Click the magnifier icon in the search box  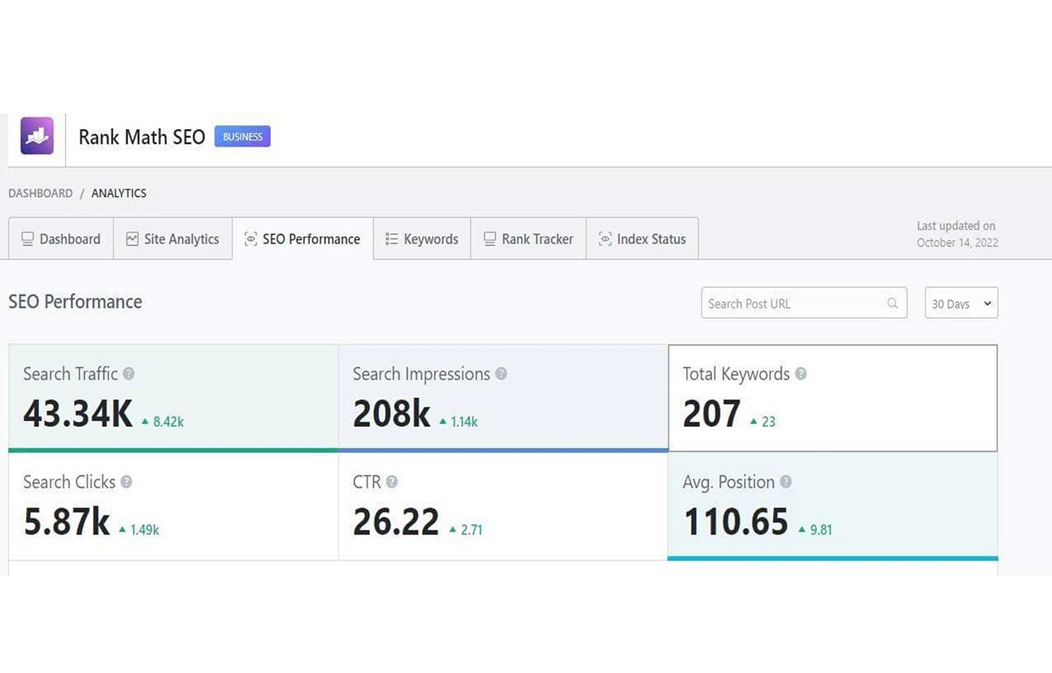(x=892, y=304)
